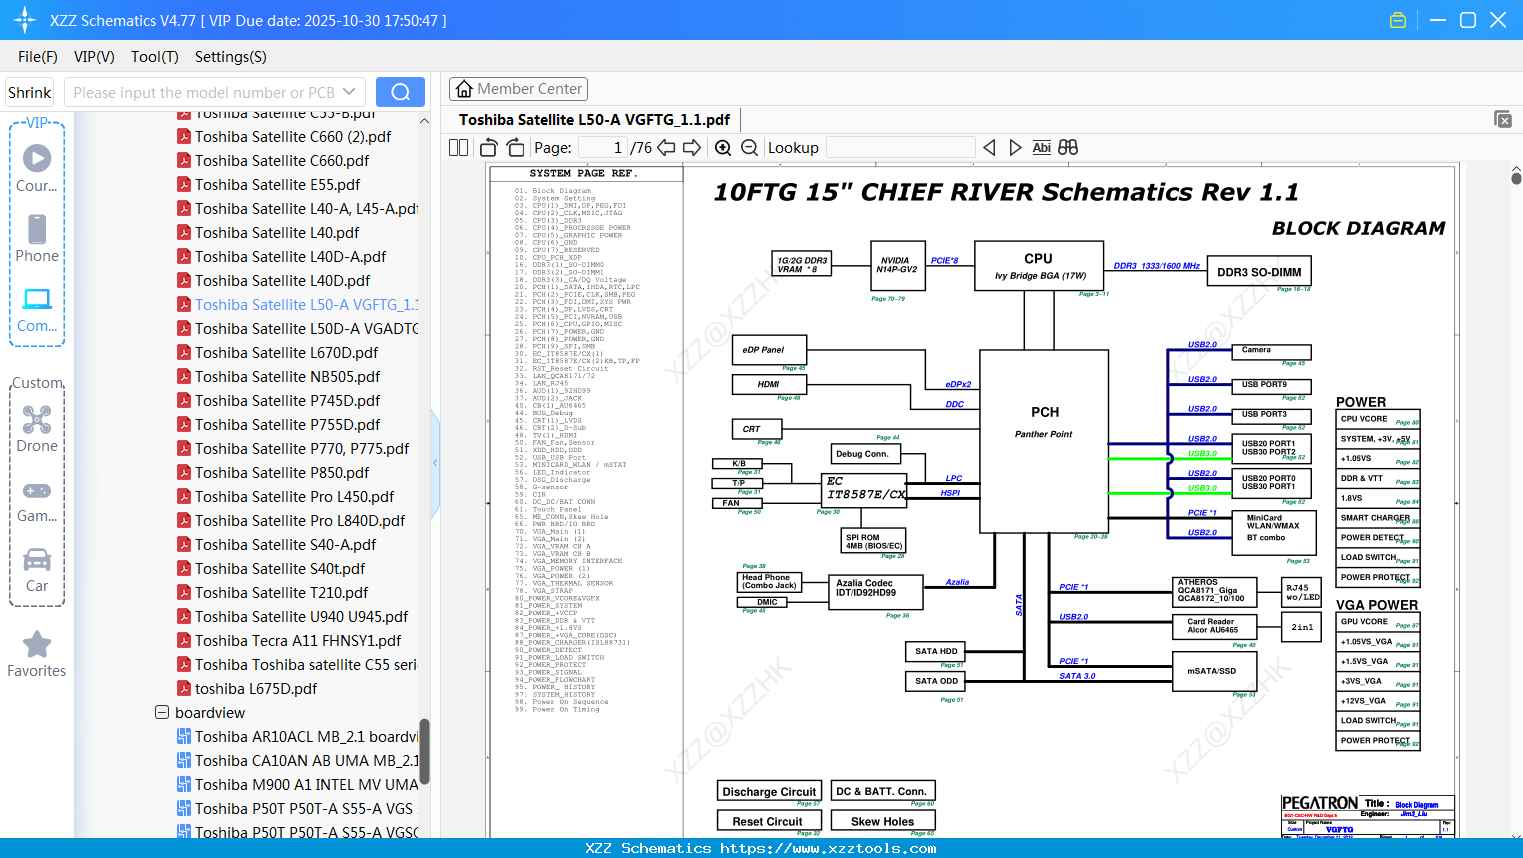Select the Toshiba Satellite L50-A VGFTG_1.1.pdf tab
This screenshot has width=1523, height=858.
[594, 120]
